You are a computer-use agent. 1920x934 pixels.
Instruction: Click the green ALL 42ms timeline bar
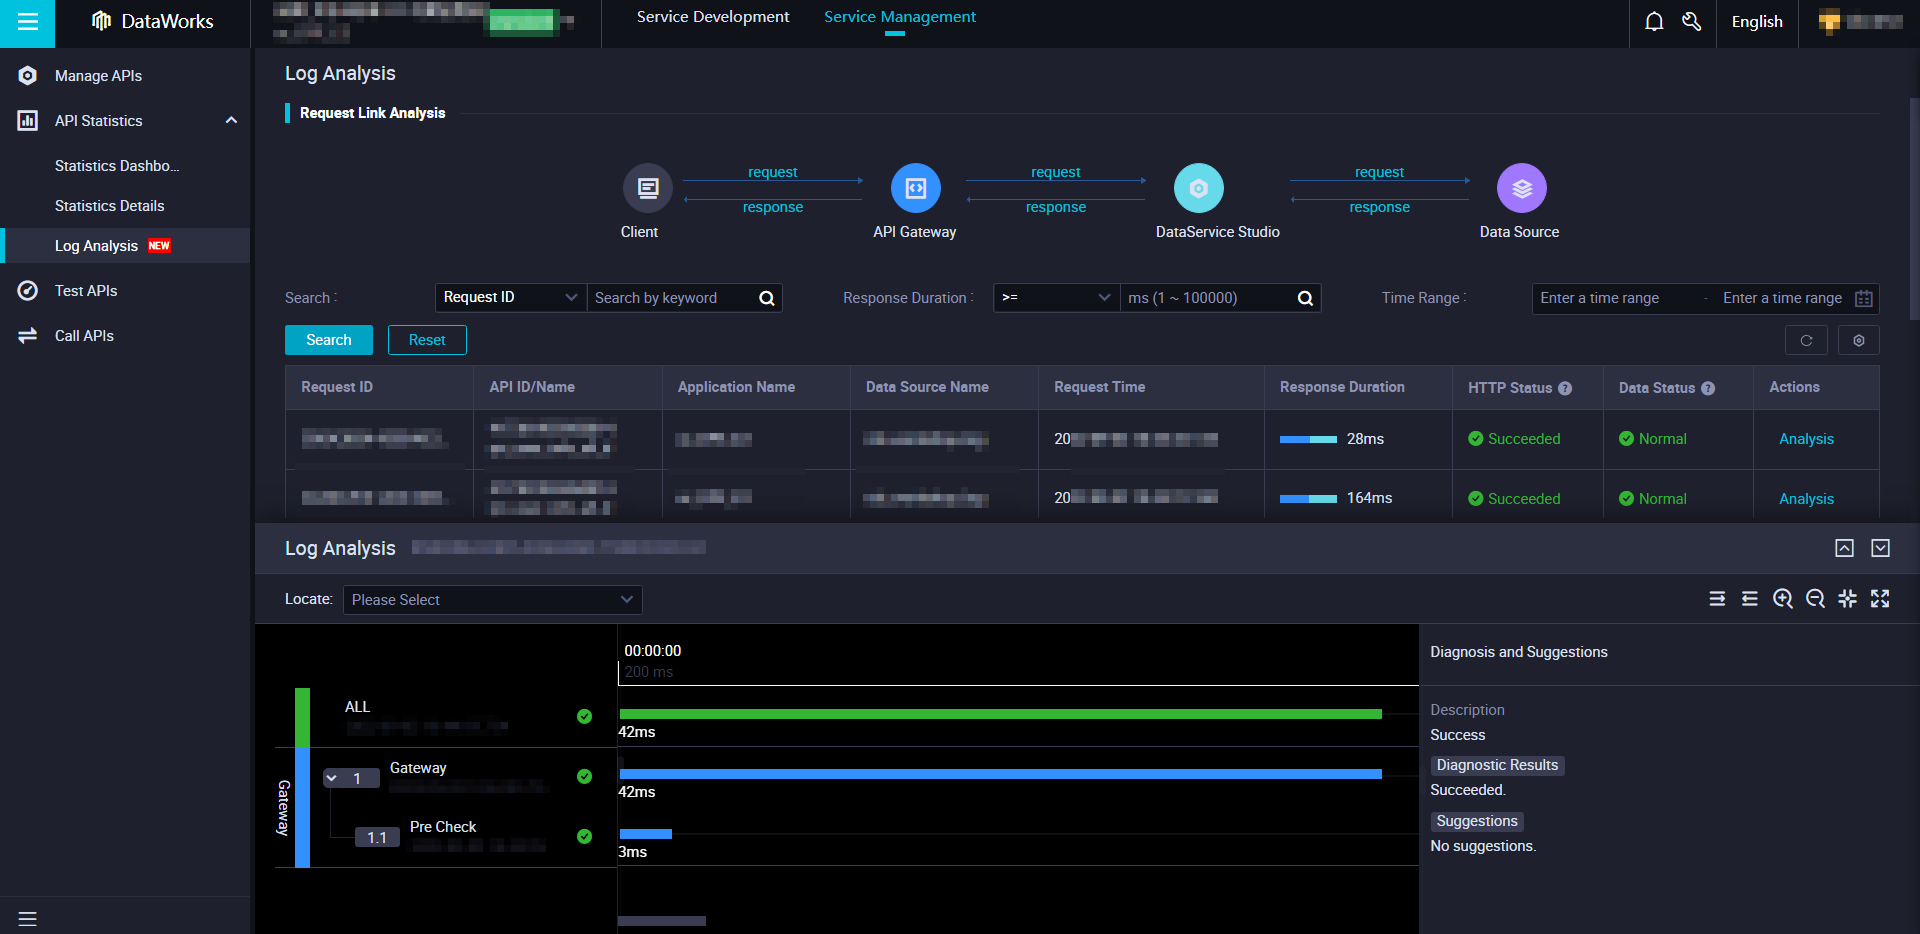1000,714
